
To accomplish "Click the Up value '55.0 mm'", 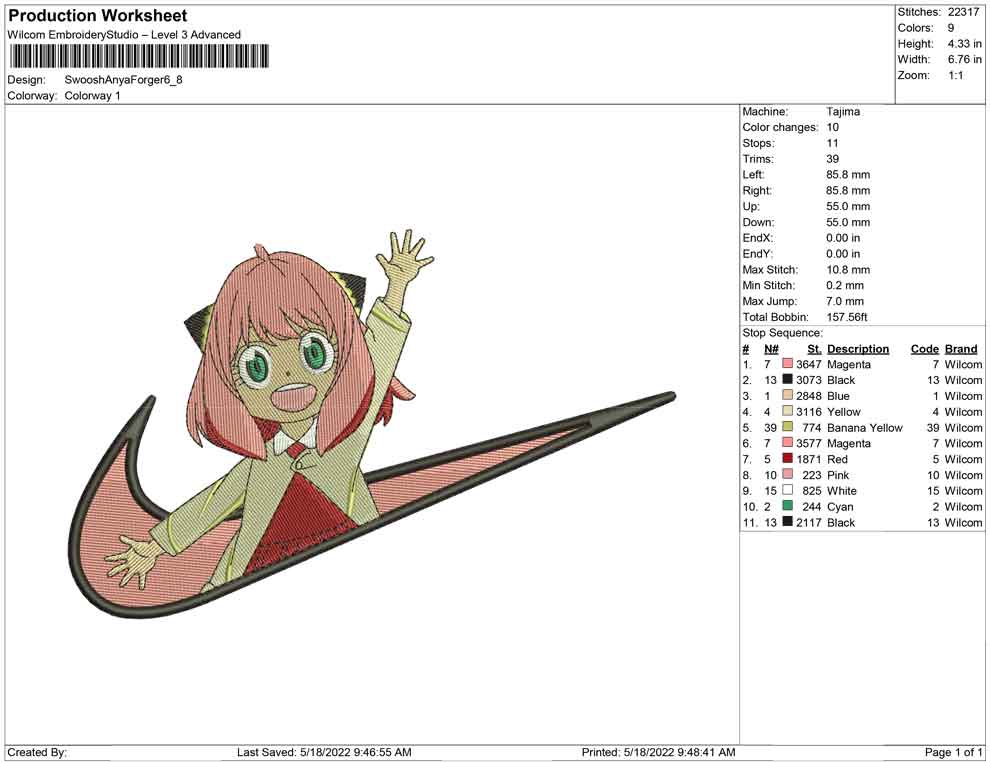I will tap(848, 206).
